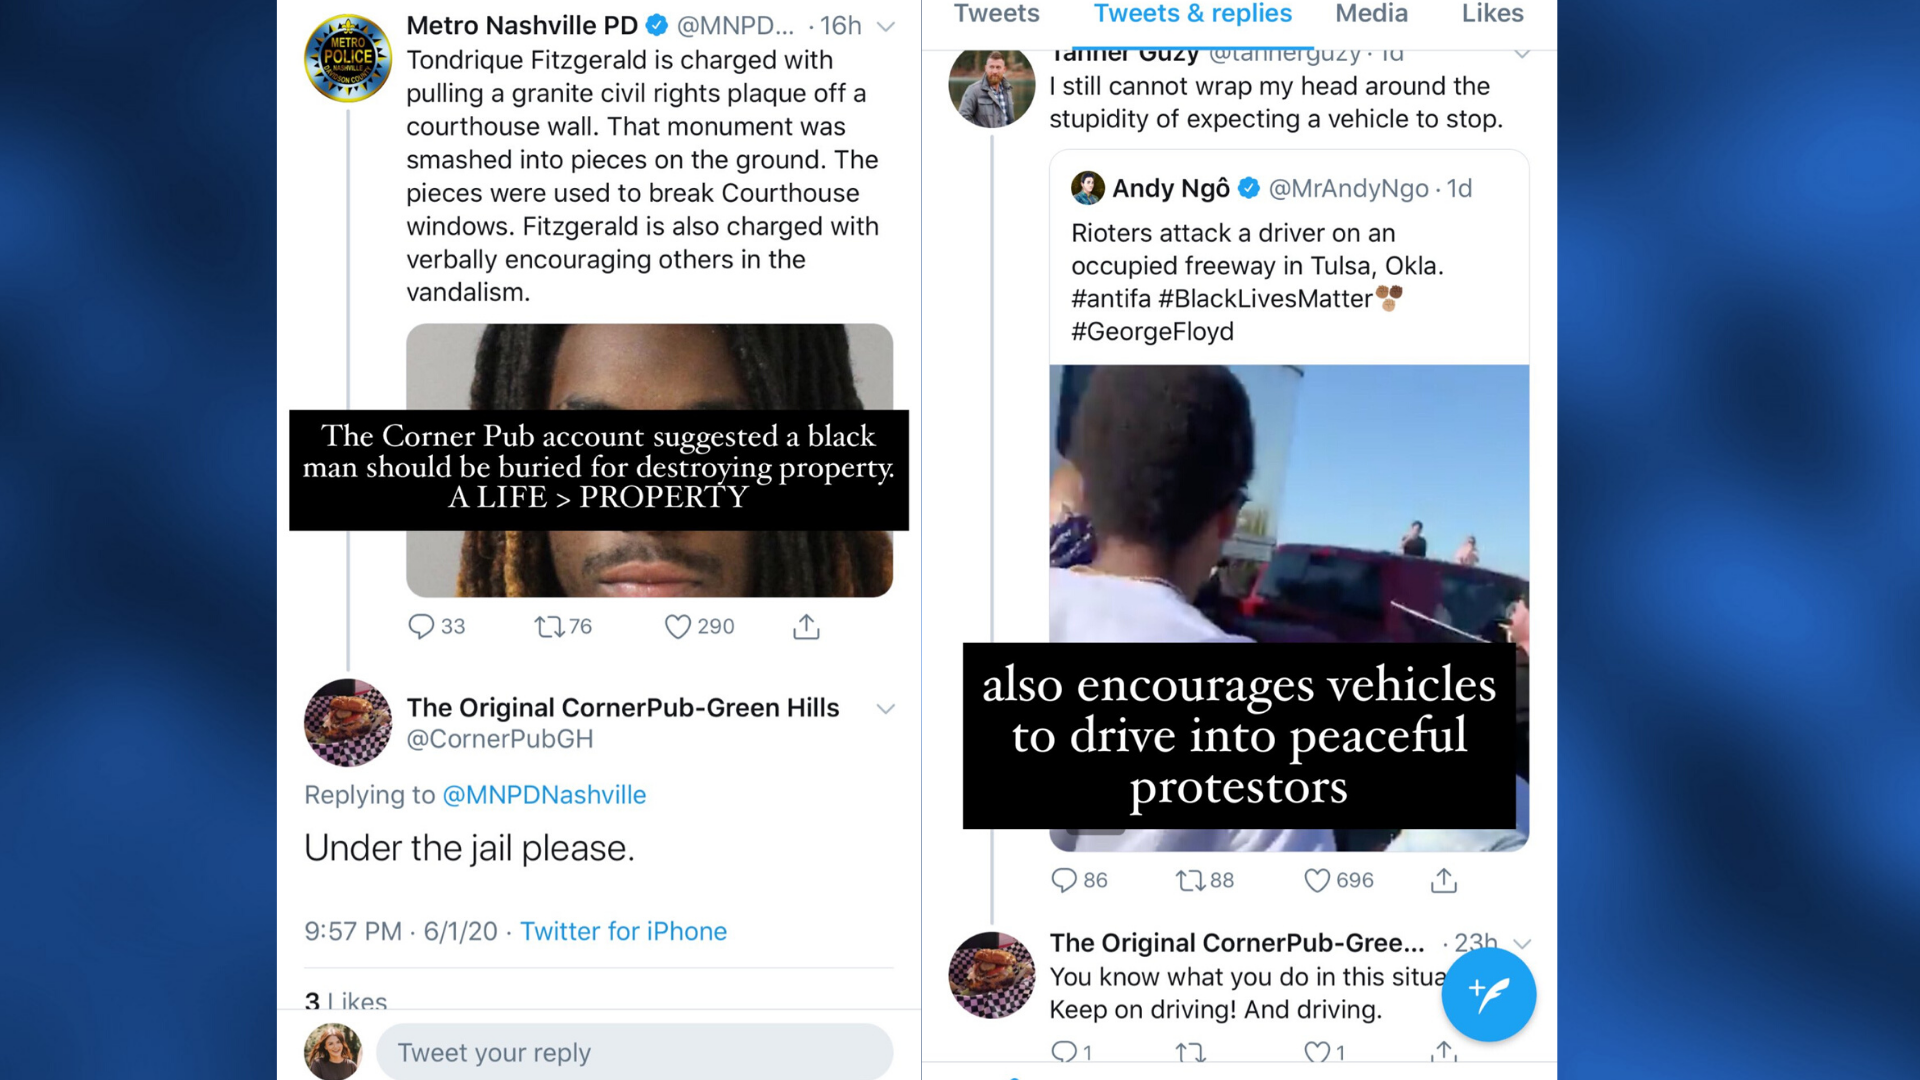Share the Tanner Guzy tweet
Viewport: 1920px width, 1080px height.
click(1443, 880)
